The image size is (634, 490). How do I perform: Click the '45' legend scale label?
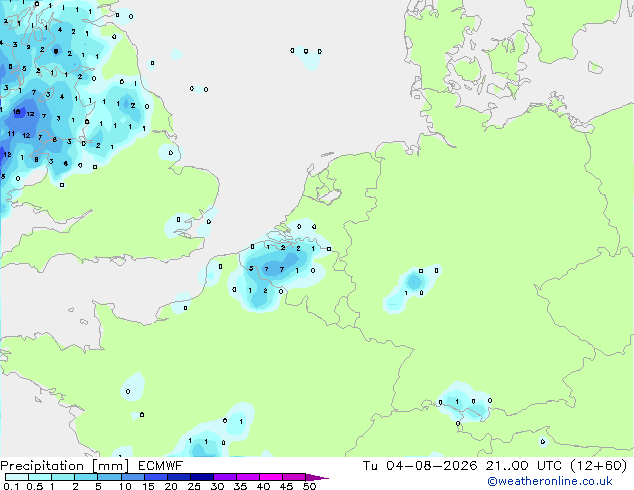coord(287,486)
